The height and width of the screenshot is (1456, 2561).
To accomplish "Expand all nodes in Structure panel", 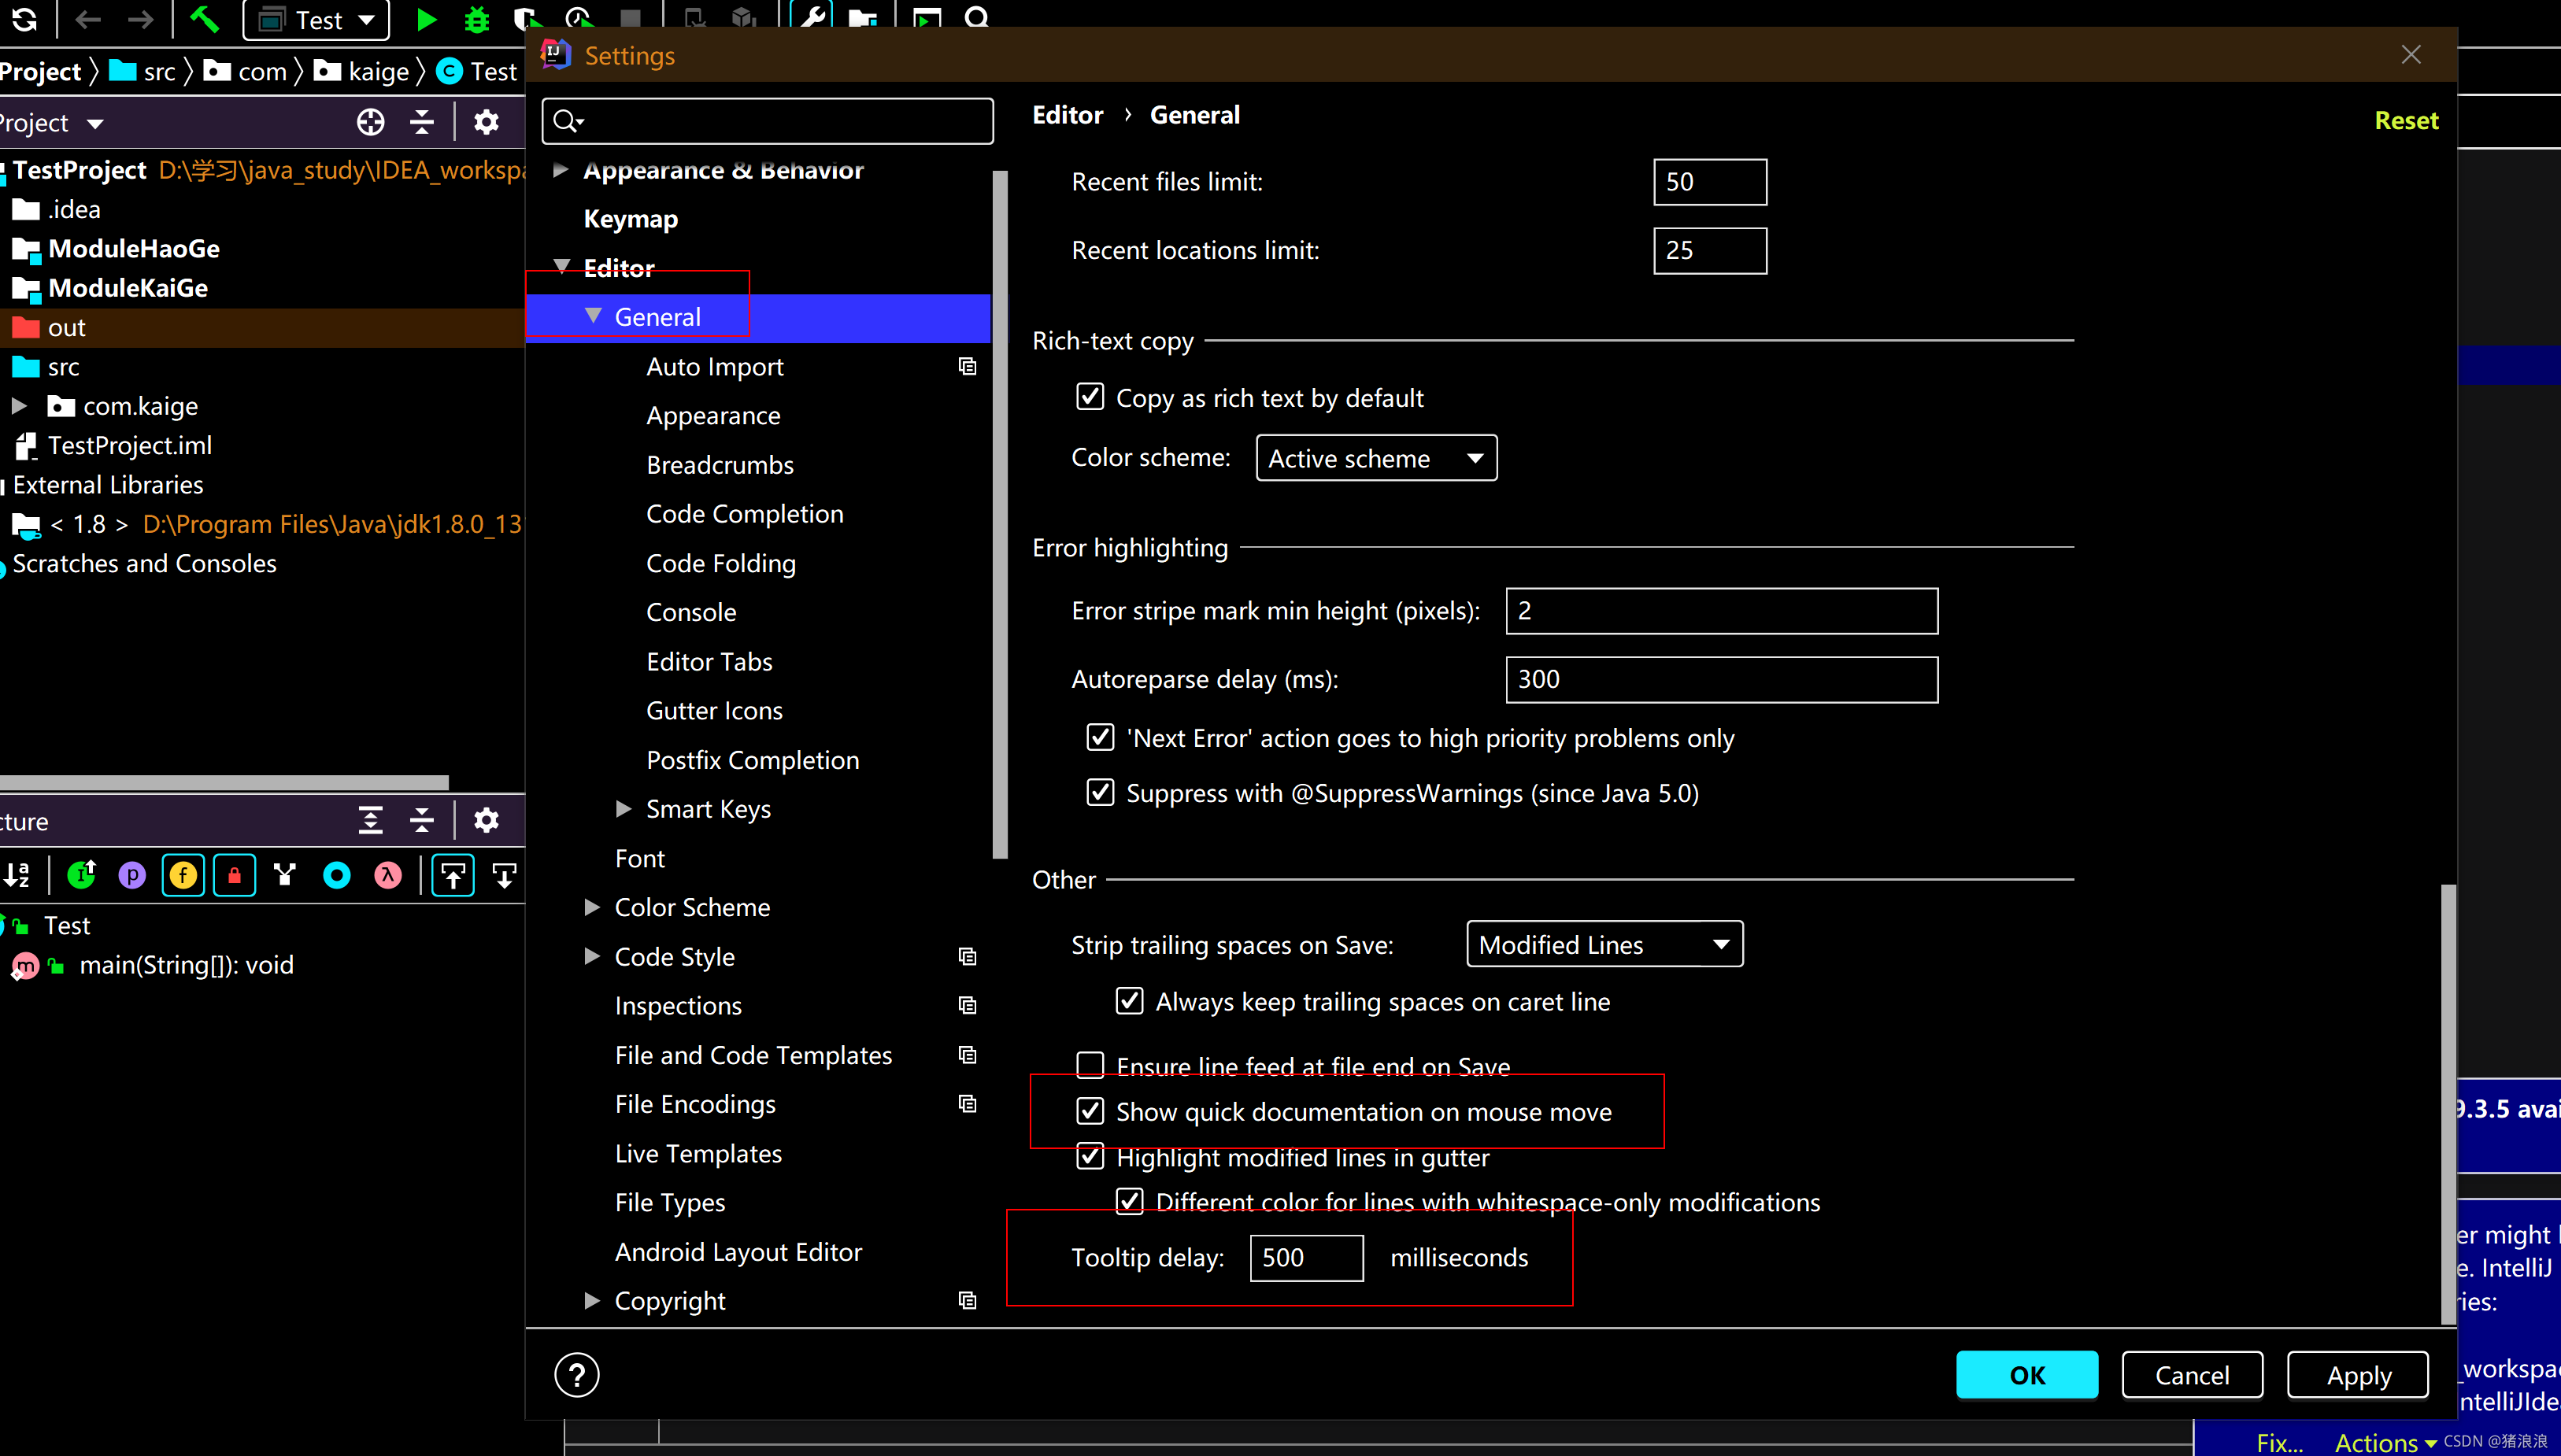I will pos(370,820).
